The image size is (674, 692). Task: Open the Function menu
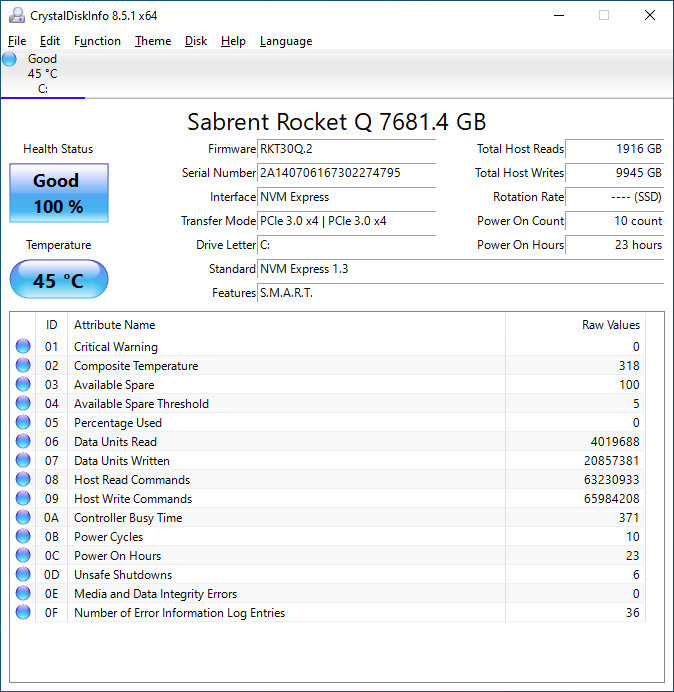point(97,41)
